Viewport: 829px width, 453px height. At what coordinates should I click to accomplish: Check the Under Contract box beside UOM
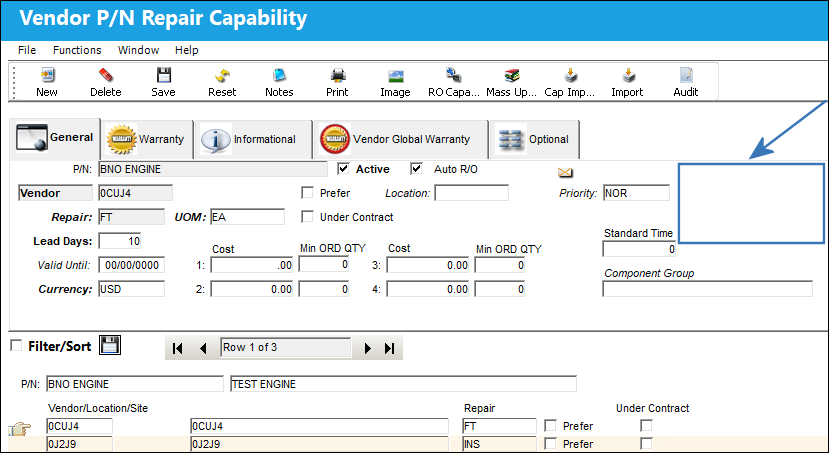click(x=307, y=216)
